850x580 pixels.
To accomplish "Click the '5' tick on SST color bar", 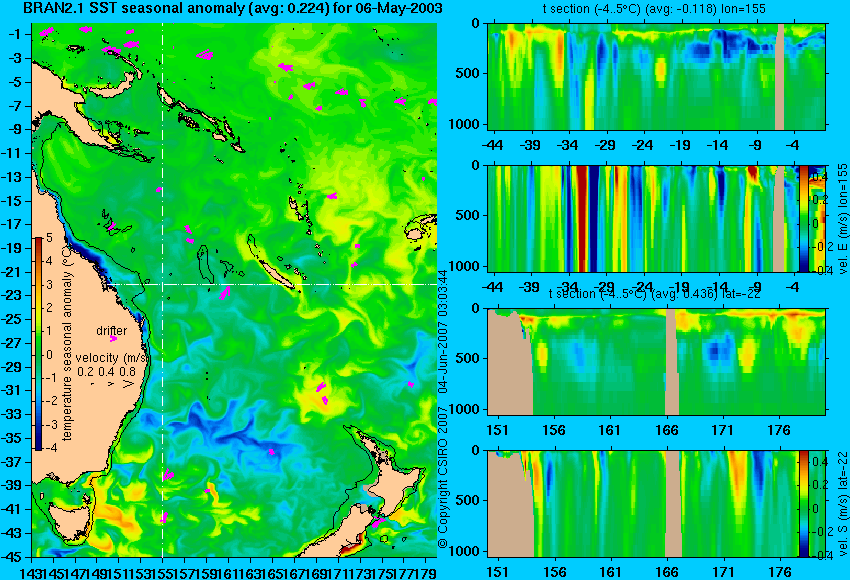I will pyautogui.click(x=49, y=237).
